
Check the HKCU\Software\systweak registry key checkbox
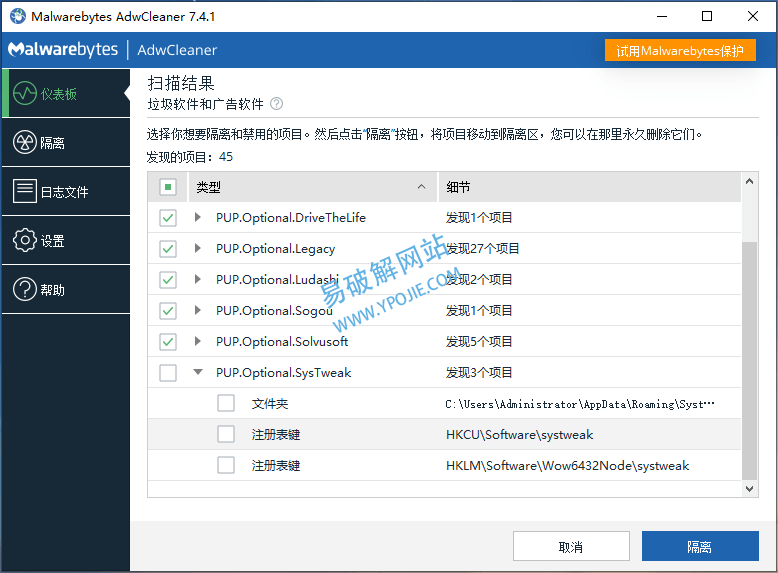click(x=226, y=435)
